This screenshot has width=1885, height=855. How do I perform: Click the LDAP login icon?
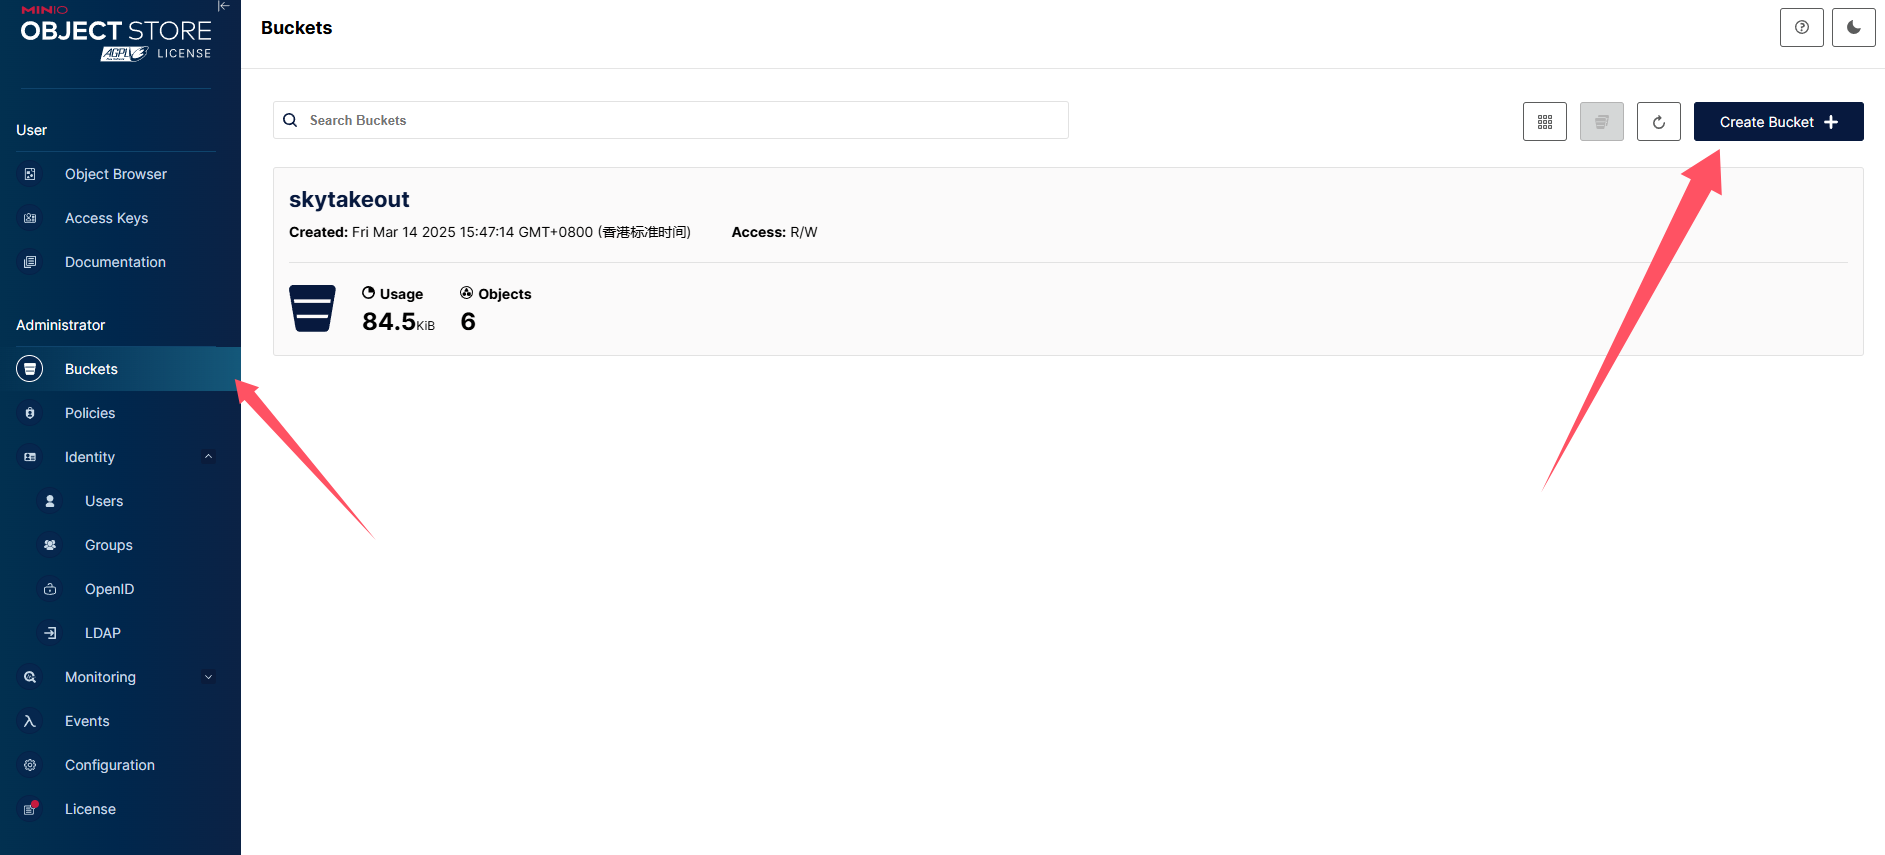pyautogui.click(x=50, y=633)
